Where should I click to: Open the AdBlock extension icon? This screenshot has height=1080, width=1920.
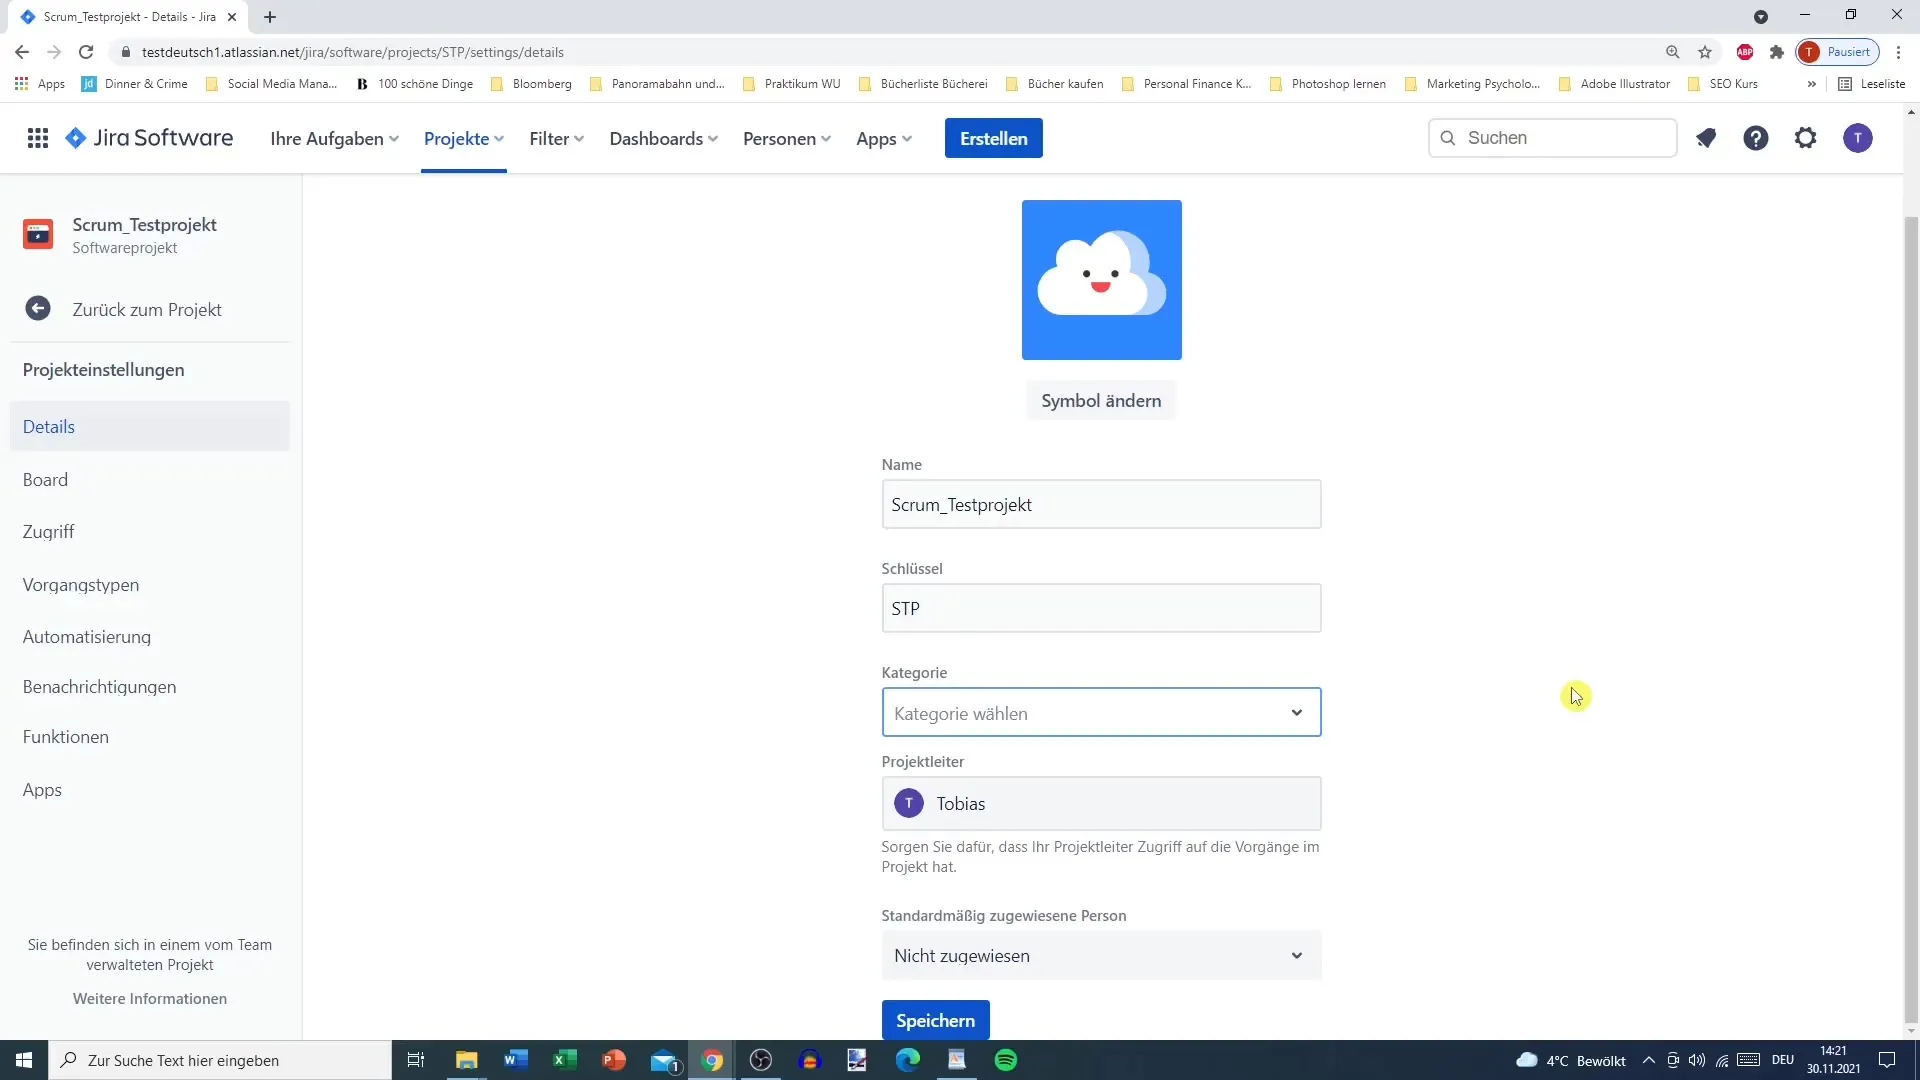pyautogui.click(x=1745, y=52)
